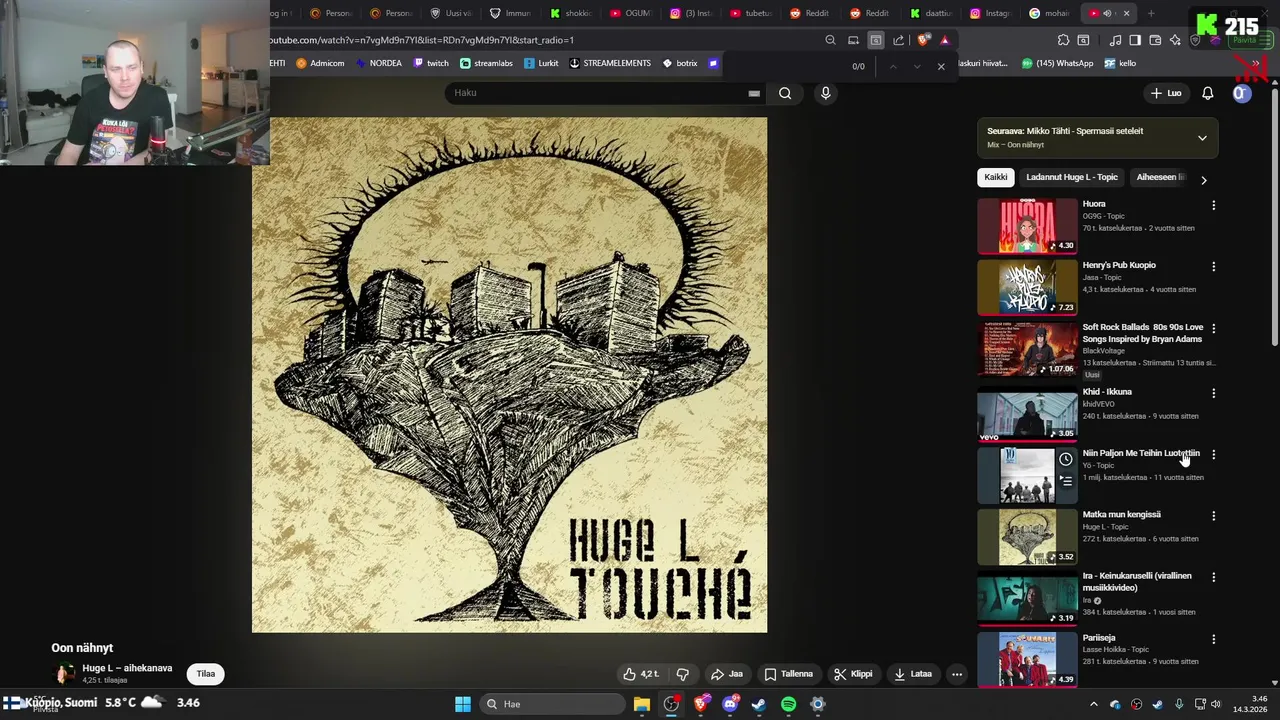Image resolution: width=1280 pixels, height=720 pixels.
Task: Open new browser tab with plus
Action: point(1151,13)
